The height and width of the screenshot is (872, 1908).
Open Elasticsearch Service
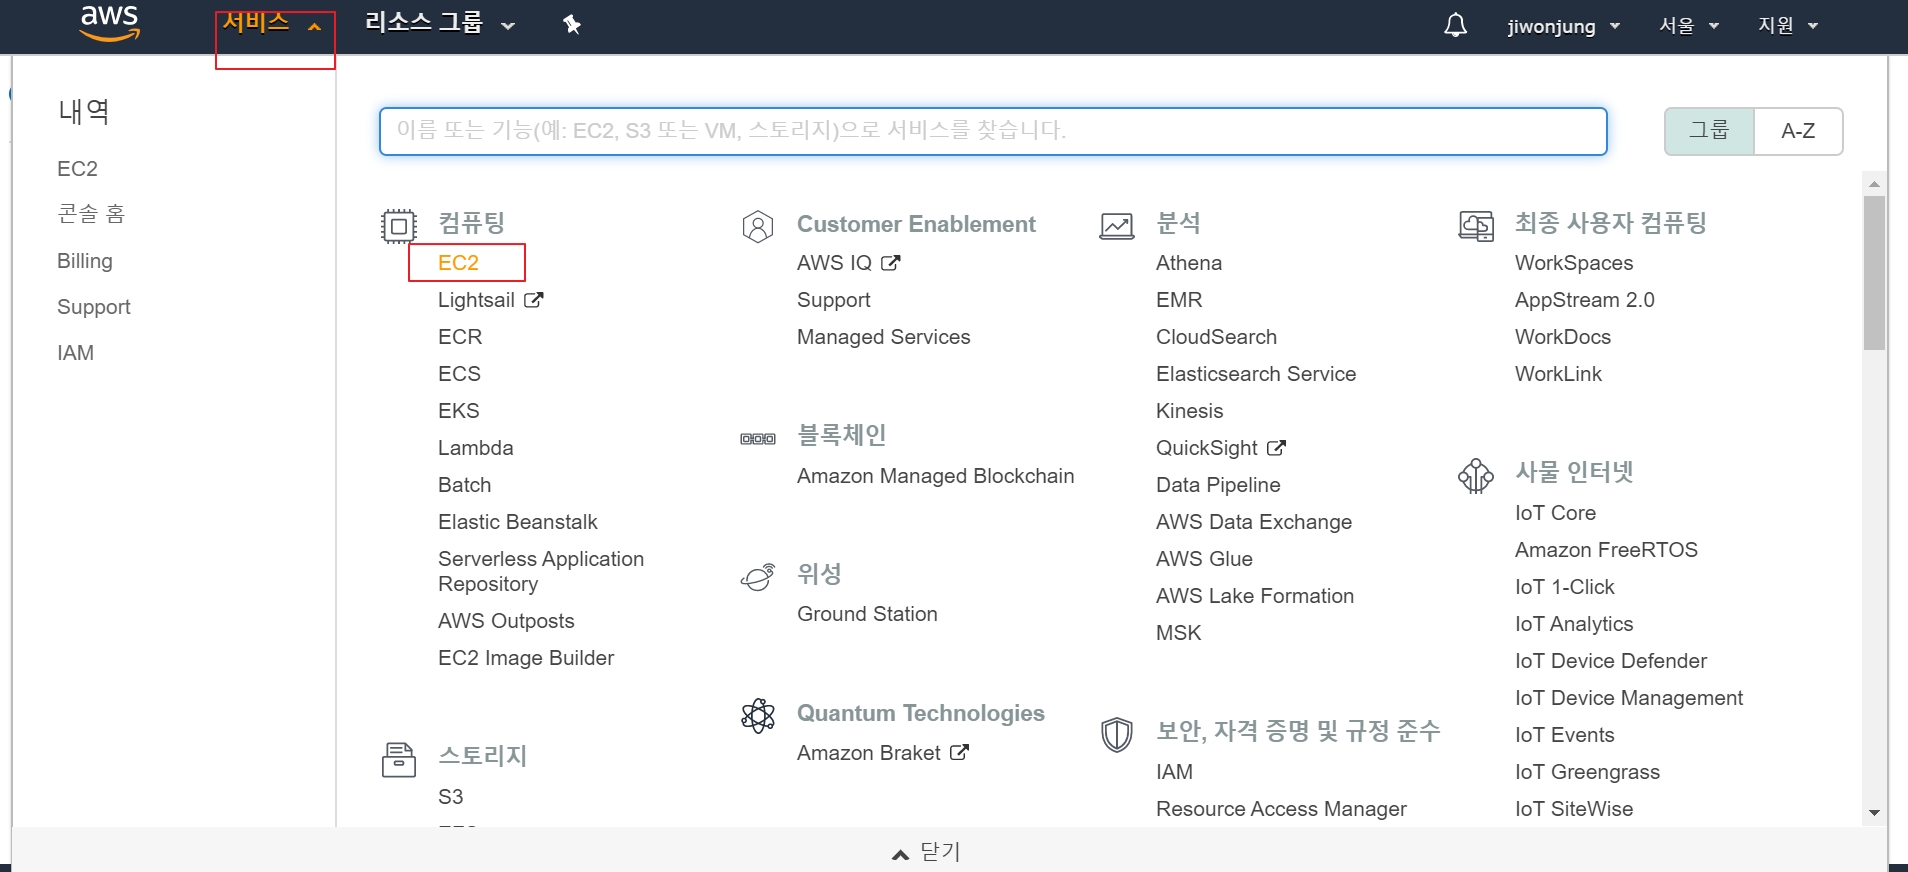1256,374
